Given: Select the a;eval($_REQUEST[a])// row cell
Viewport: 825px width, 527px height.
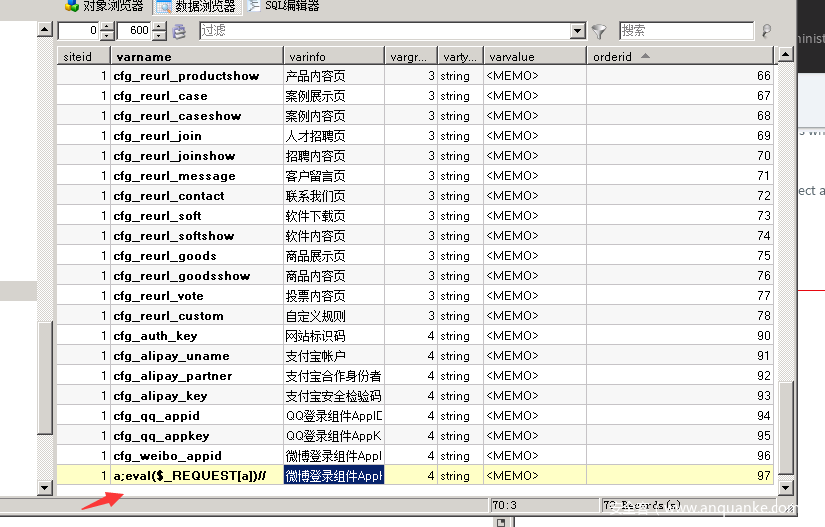Looking at the screenshot, I should 194,476.
